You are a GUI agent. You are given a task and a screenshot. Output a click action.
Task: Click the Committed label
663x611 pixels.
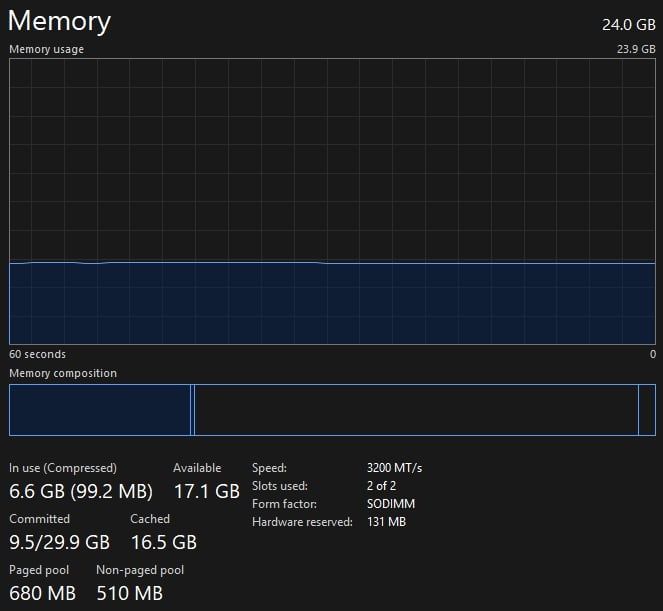39,519
